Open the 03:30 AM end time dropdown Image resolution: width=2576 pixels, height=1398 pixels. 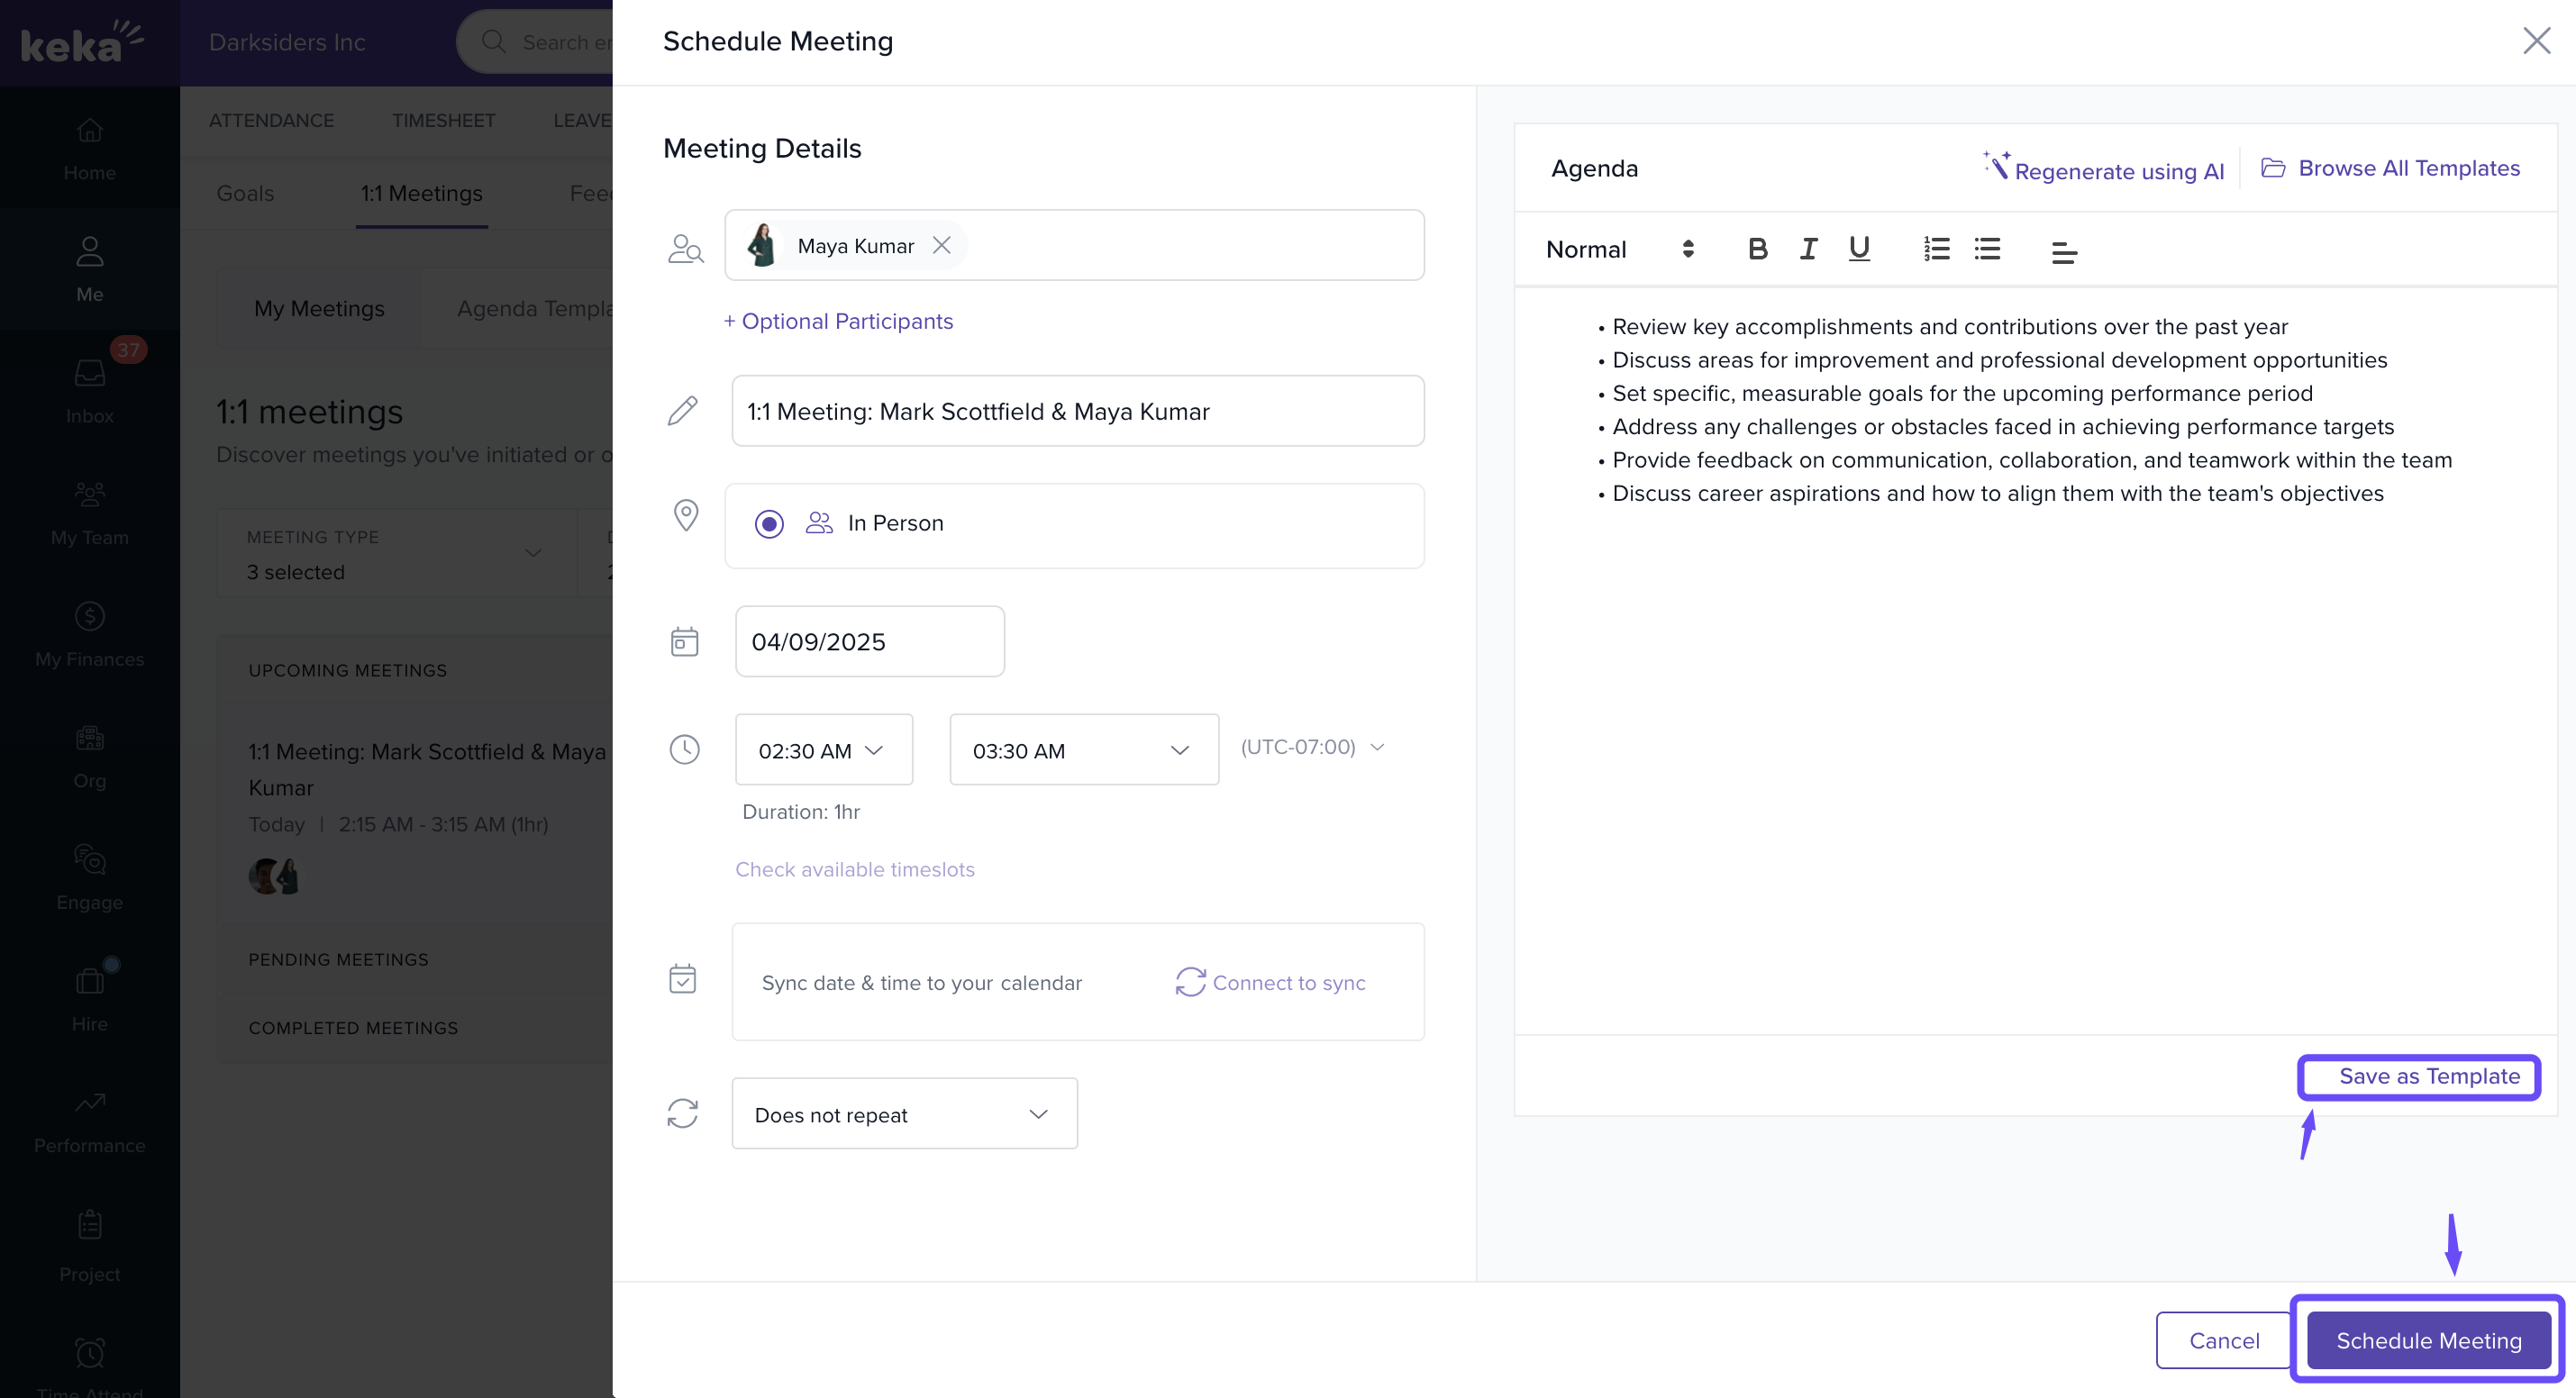click(x=1083, y=750)
